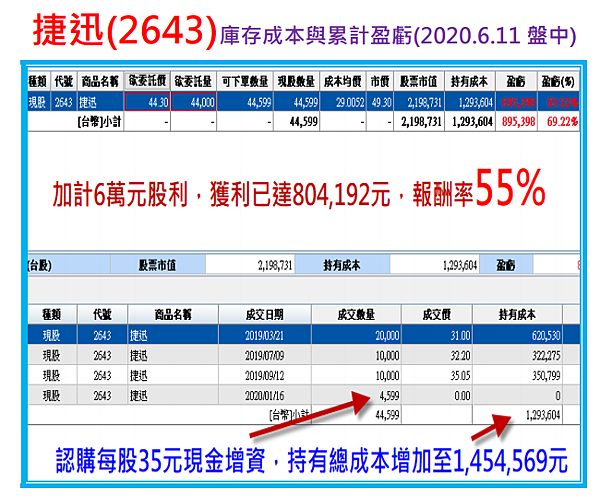Screen dimensions: 600x500
Task: Click price 0.00 in the 2020/01/16 row
Action: click(462, 396)
